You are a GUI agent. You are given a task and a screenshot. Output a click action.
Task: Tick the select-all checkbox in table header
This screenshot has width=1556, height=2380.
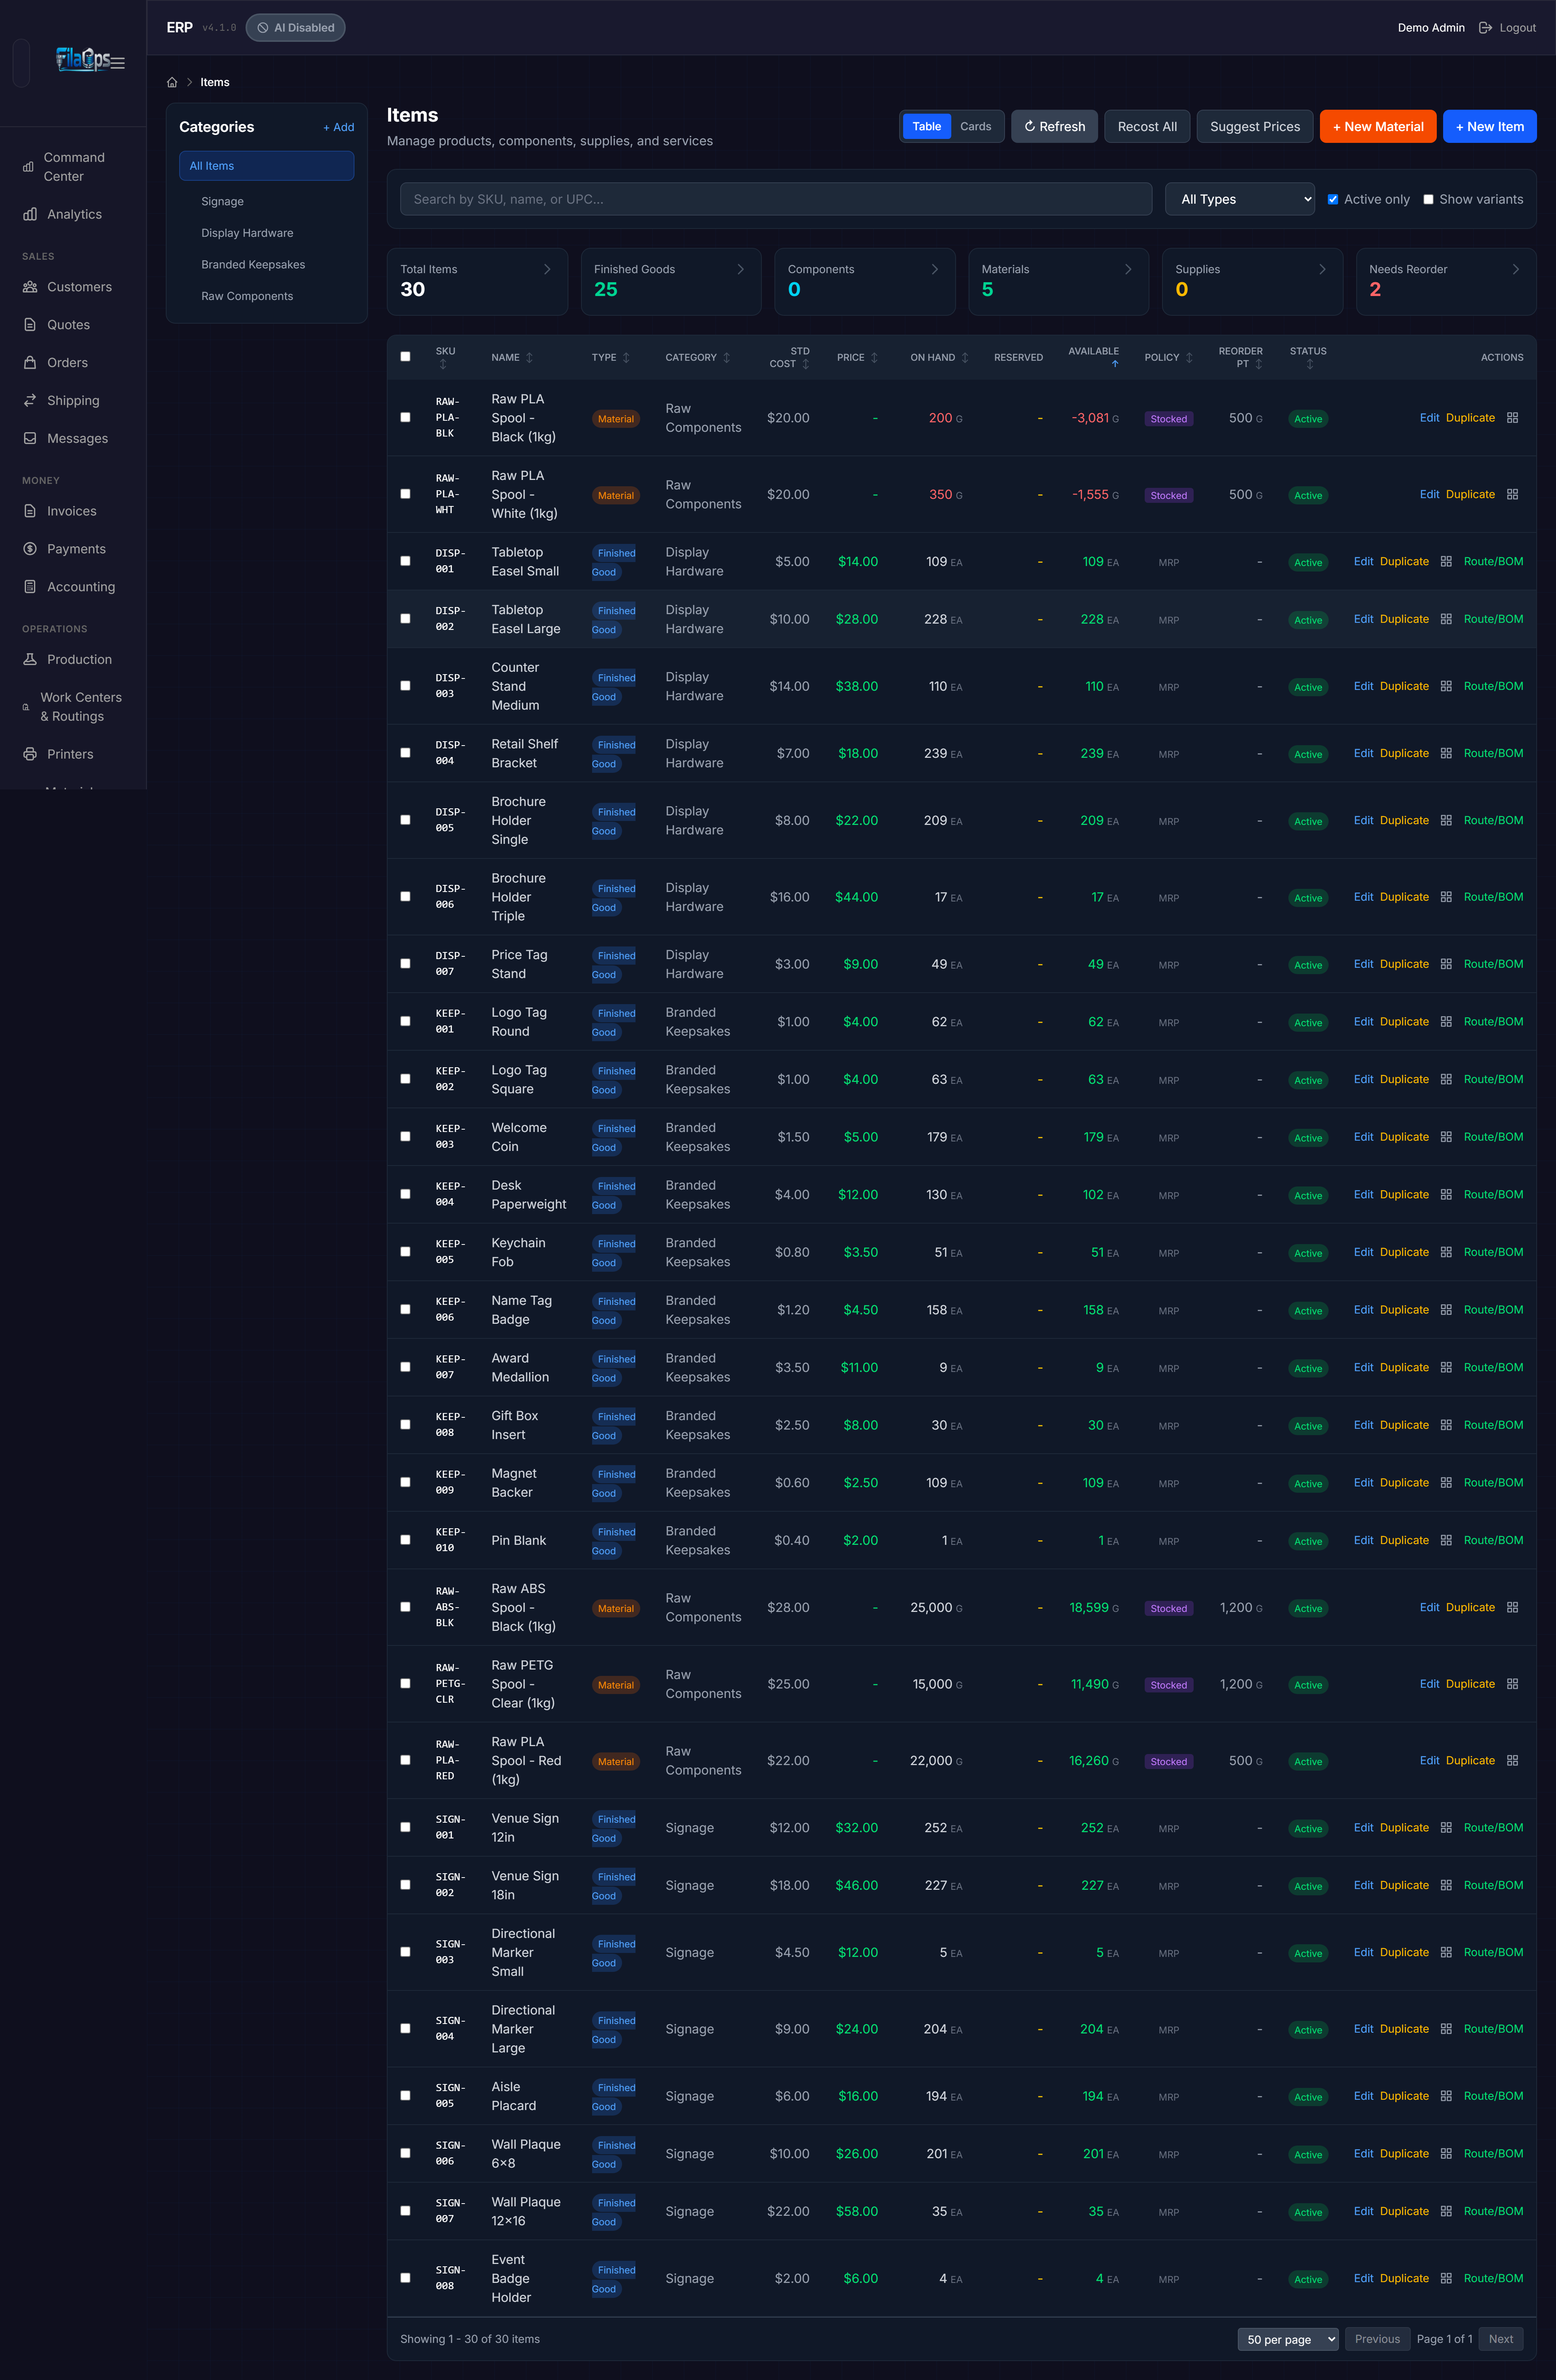click(405, 357)
